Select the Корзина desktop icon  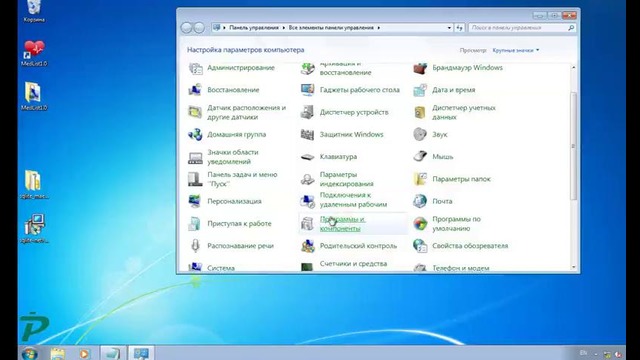coord(34,11)
